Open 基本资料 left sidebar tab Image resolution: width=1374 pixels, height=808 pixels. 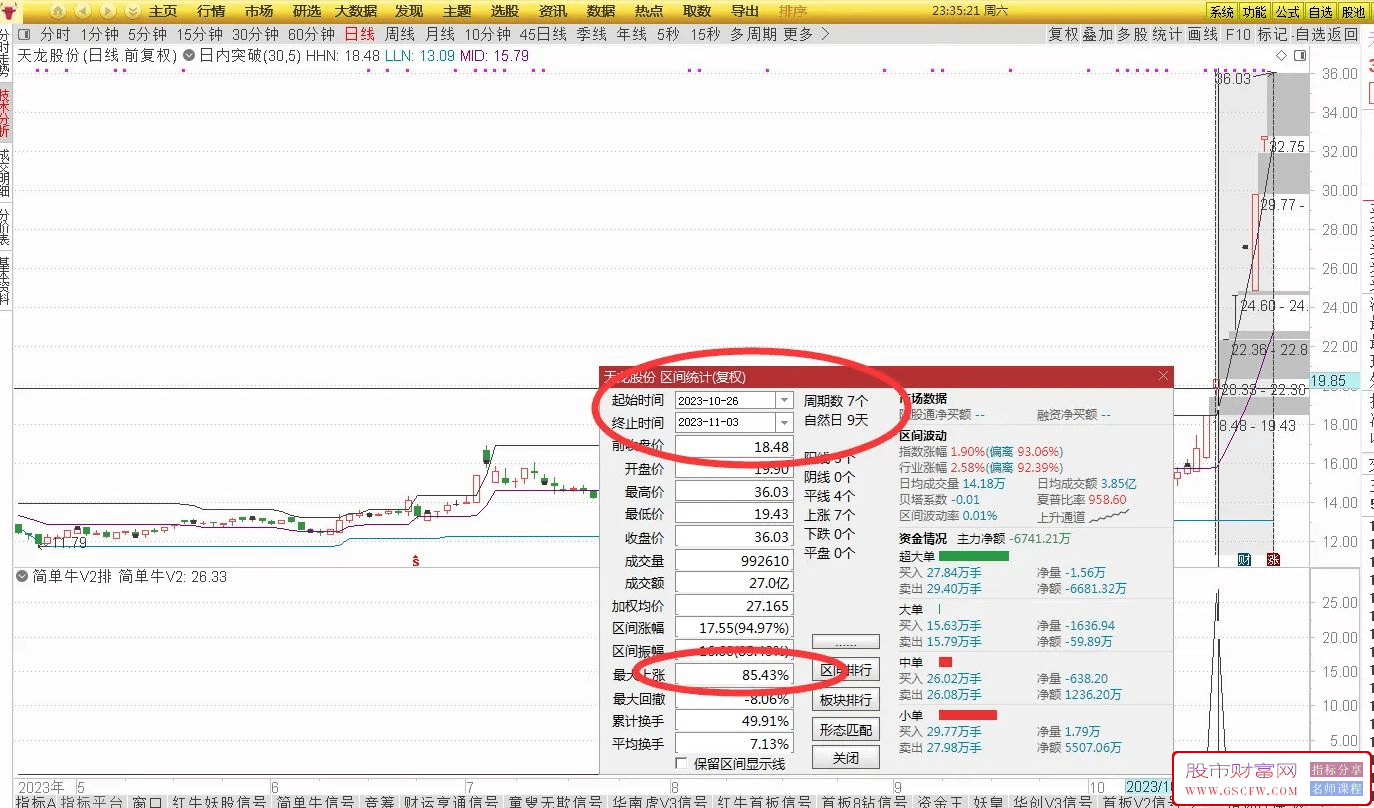pyautogui.click(x=6, y=281)
